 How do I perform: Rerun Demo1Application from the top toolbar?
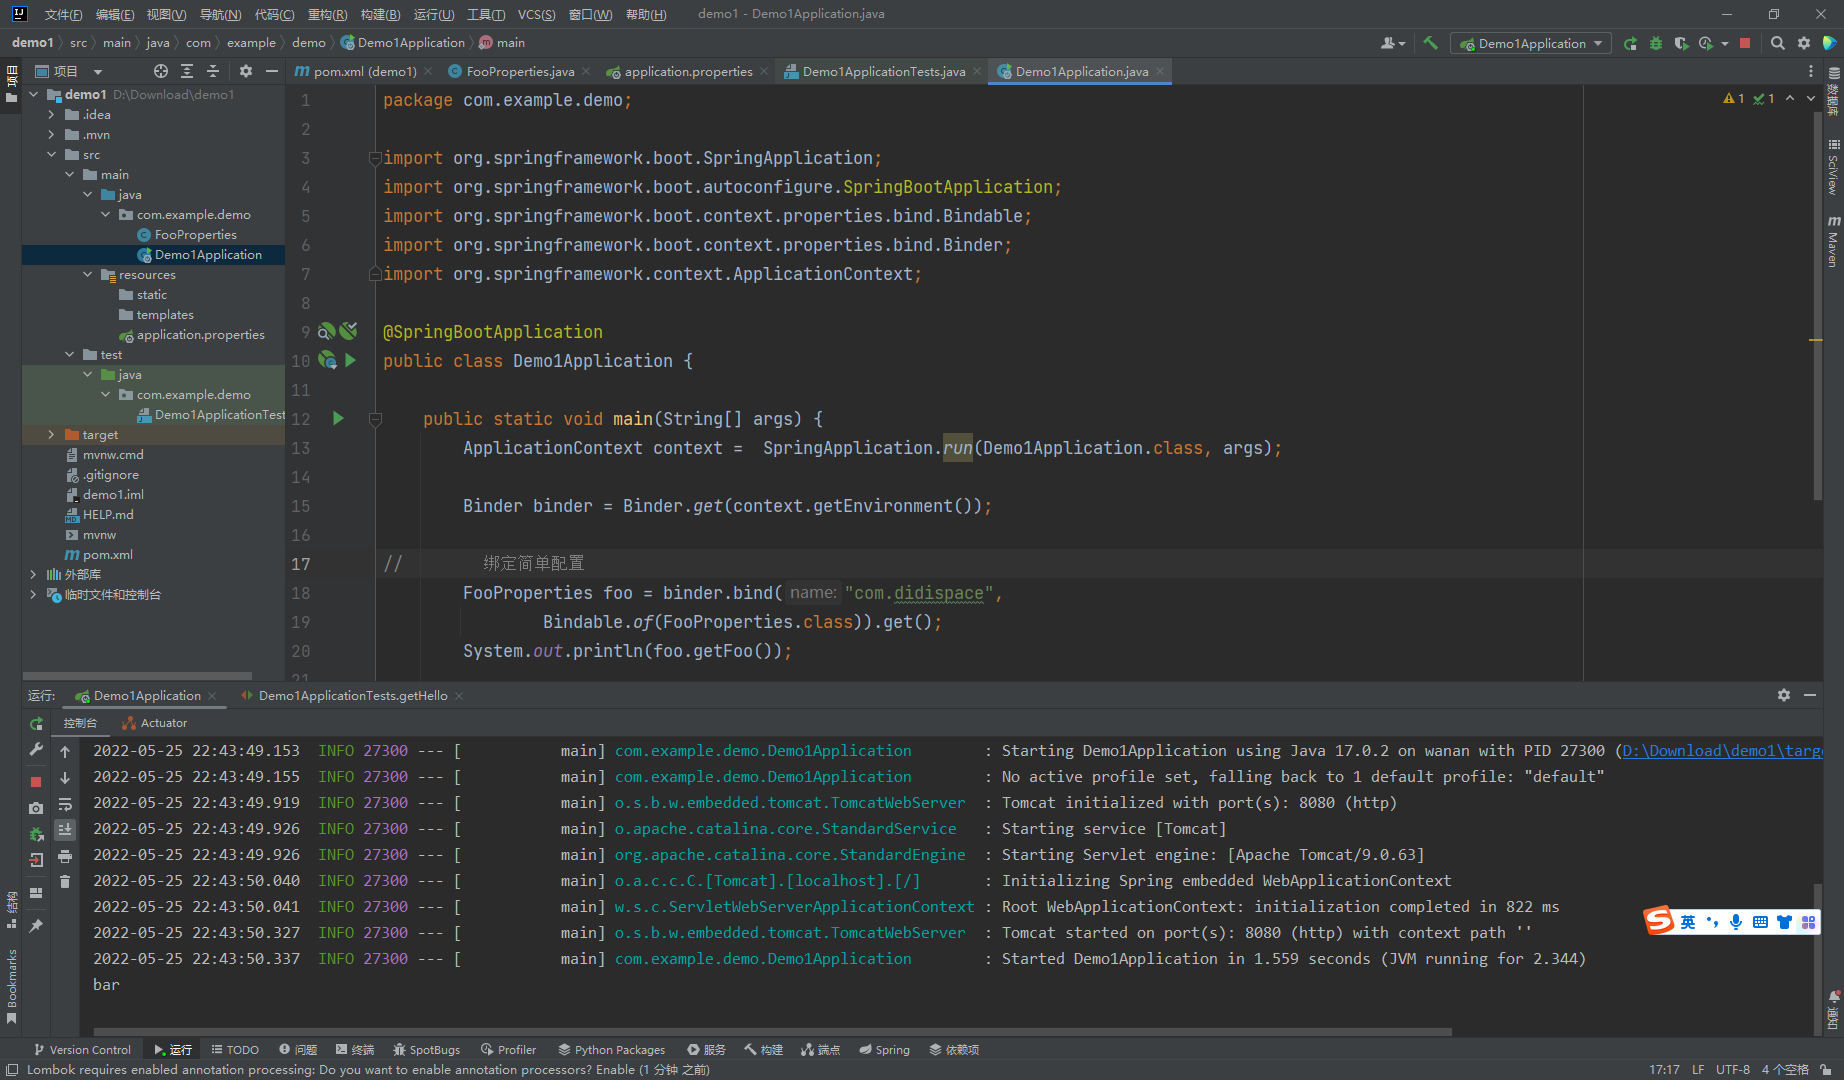click(1631, 43)
